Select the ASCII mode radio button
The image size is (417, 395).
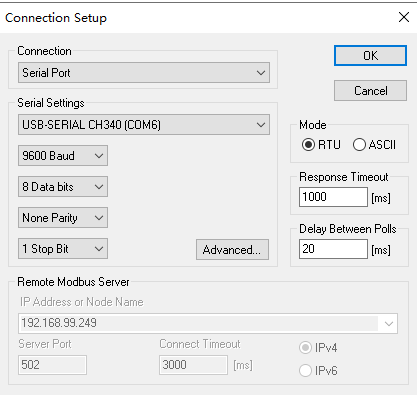click(359, 145)
